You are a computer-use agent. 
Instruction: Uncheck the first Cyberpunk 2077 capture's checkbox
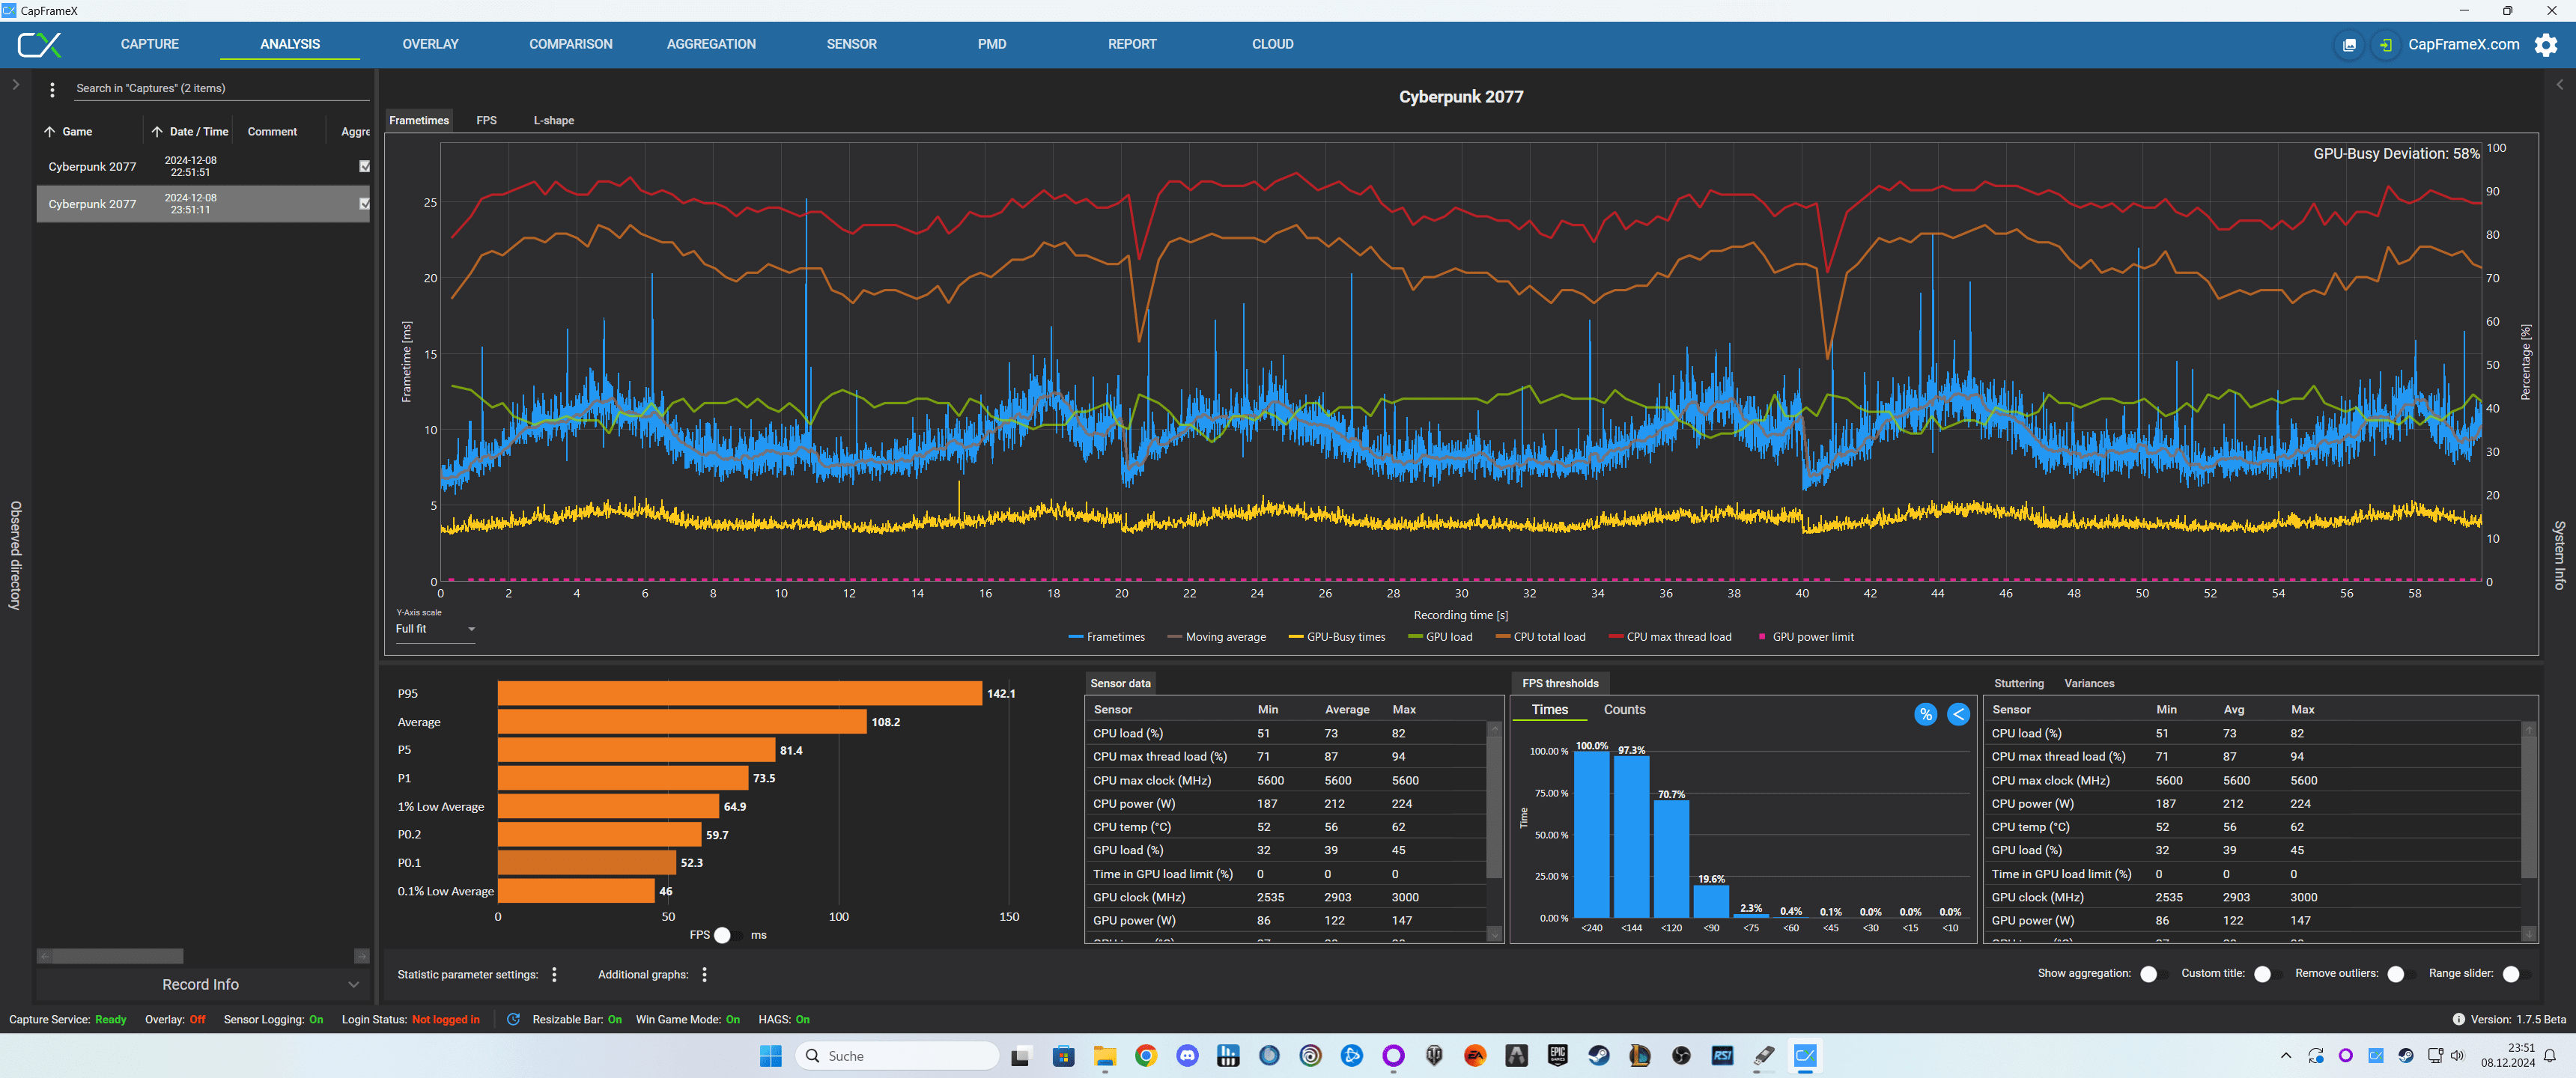(365, 167)
